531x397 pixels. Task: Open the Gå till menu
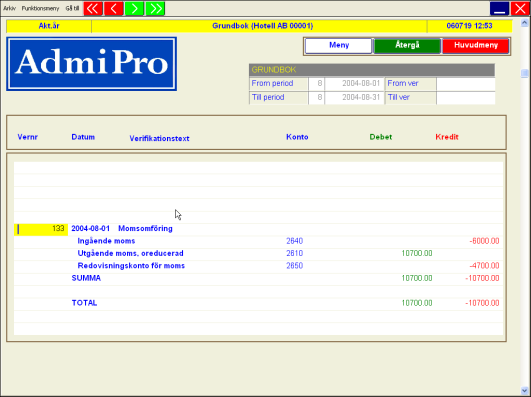tap(72, 8)
